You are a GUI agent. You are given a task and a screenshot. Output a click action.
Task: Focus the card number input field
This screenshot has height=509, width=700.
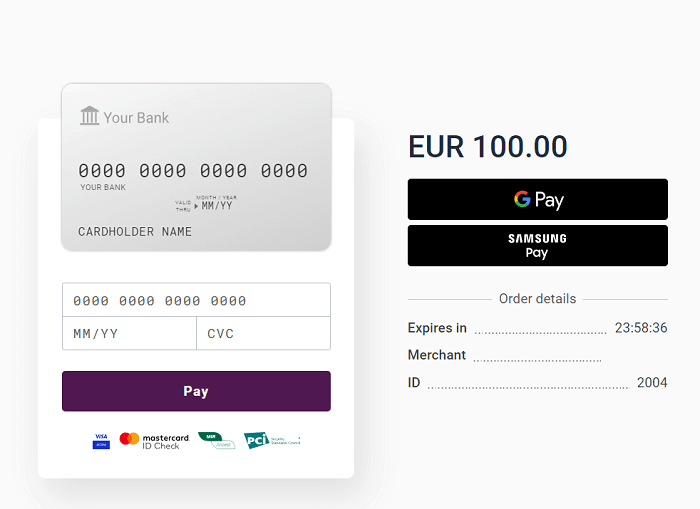[x=196, y=300]
